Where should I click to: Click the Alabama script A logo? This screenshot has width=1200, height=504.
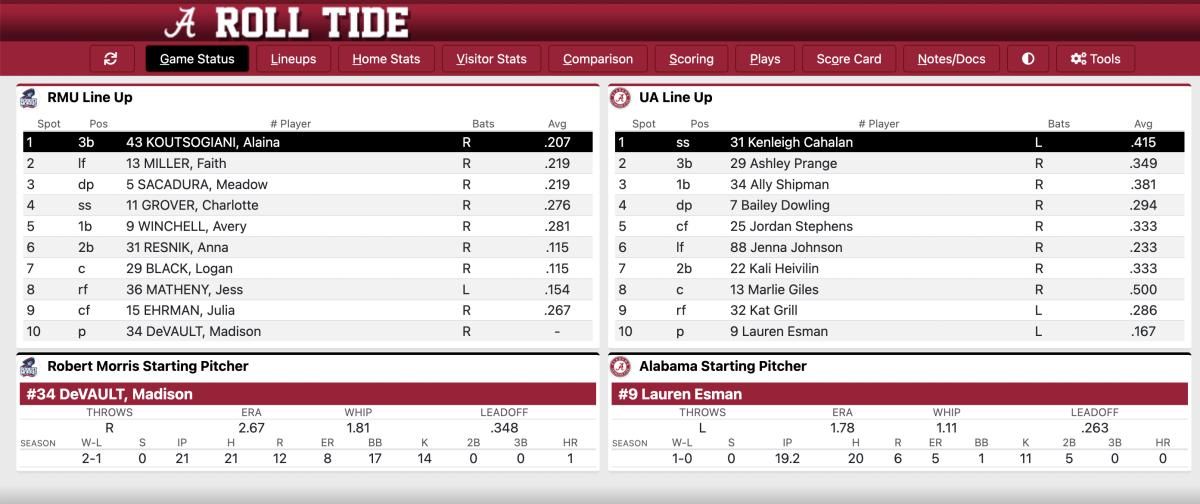(180, 21)
